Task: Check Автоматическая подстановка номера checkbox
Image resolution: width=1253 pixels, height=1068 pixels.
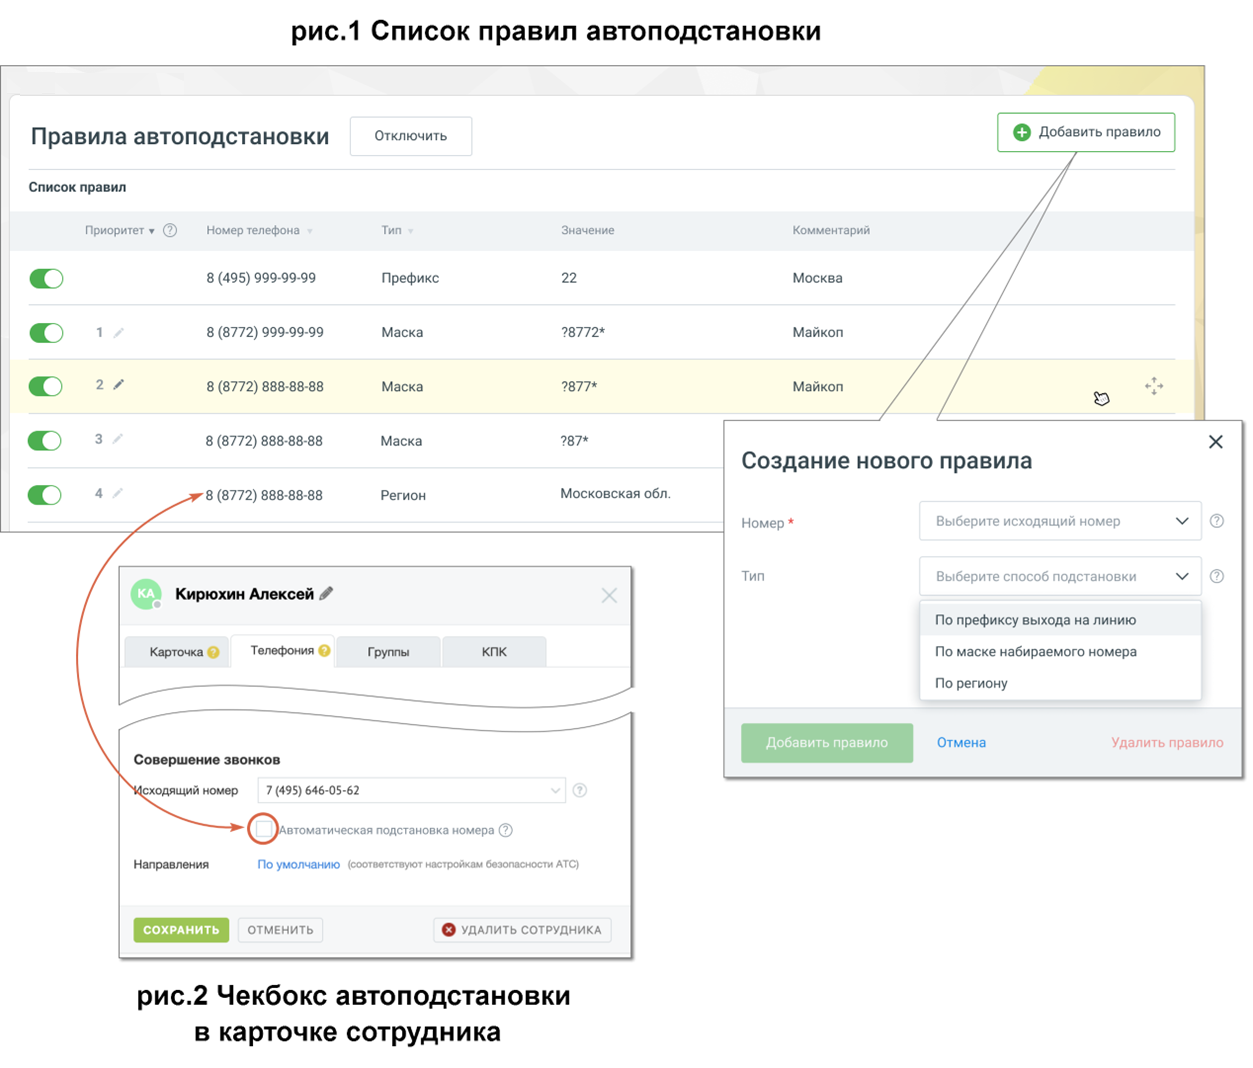Action: [263, 829]
